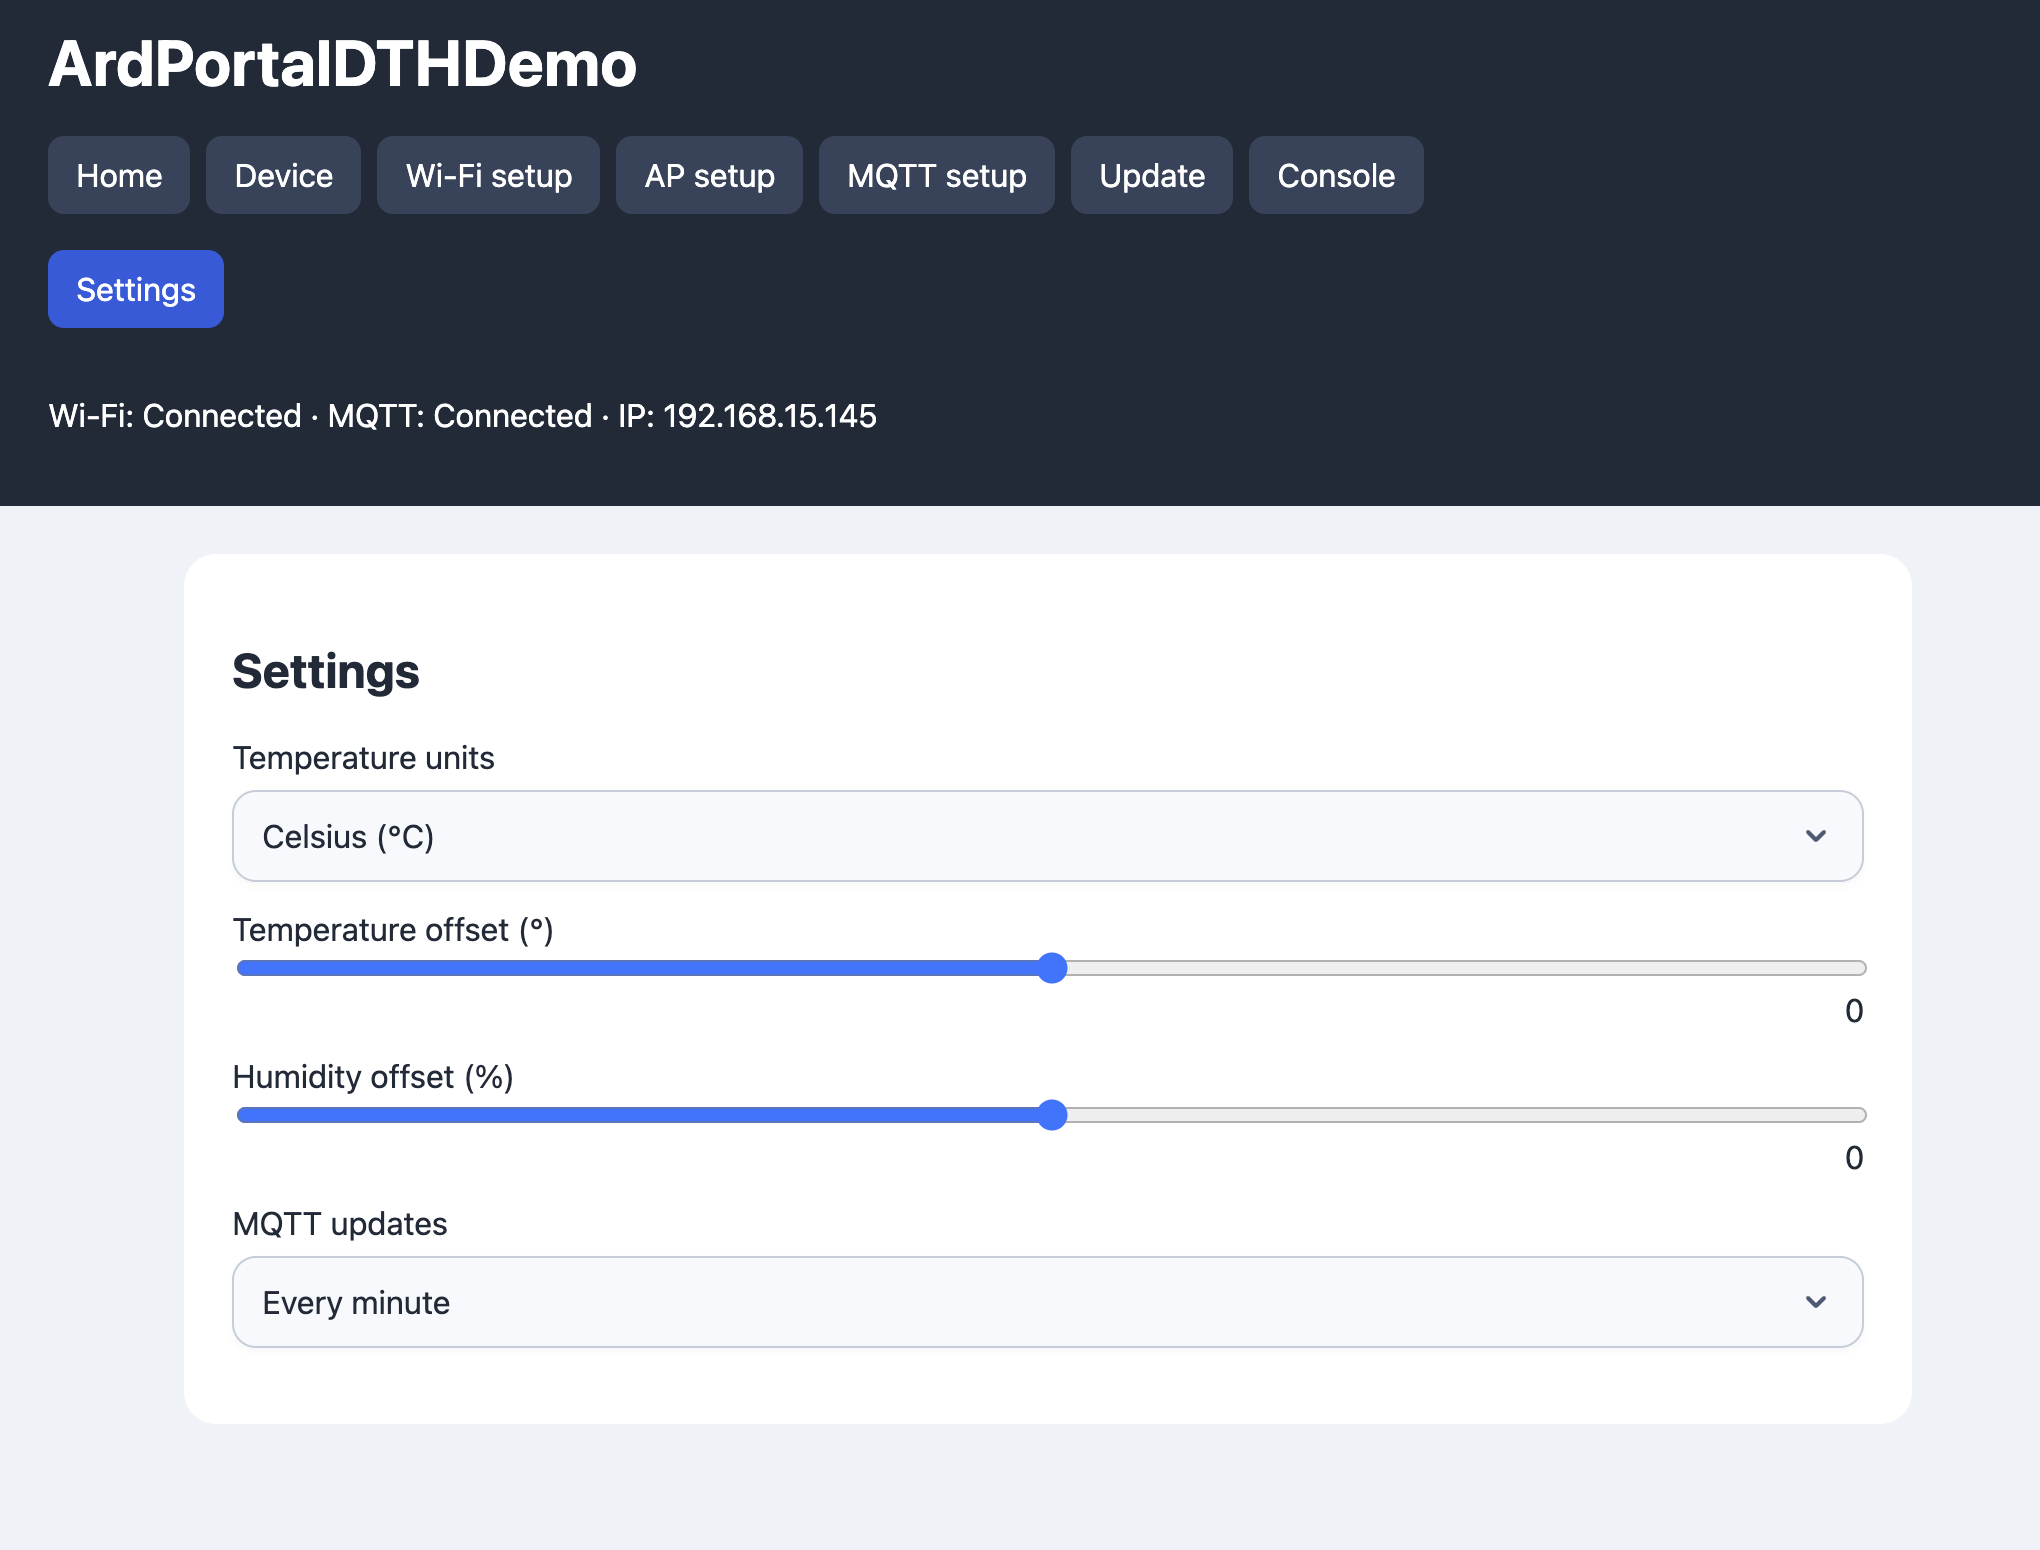Click the Temperature offset value 0

[x=1854, y=1011]
